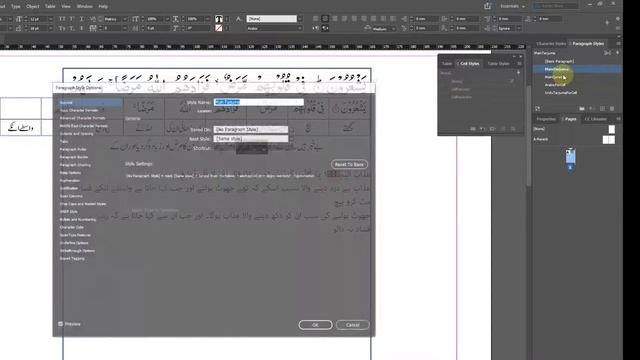Image resolution: width=640 pixels, height=360 pixels.
Task: Switch to Character Styles tab
Action: (551, 44)
